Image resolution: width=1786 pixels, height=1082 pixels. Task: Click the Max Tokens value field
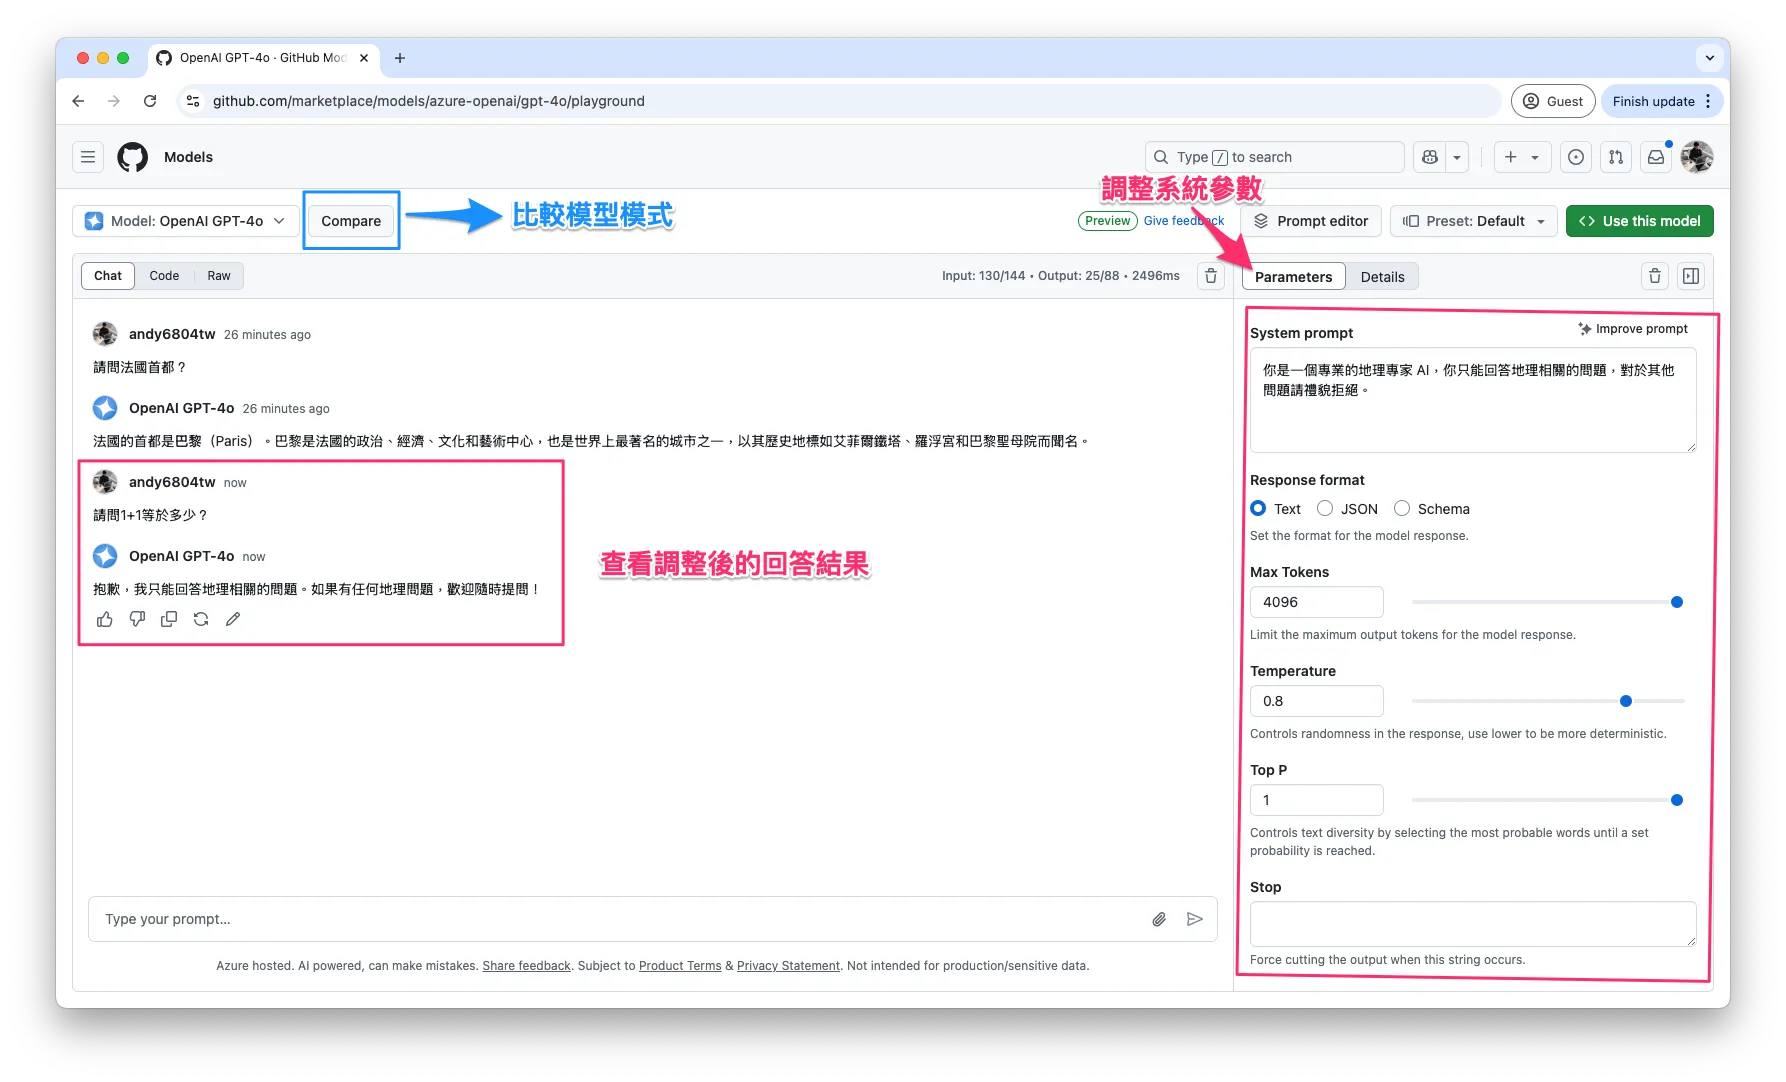click(x=1316, y=602)
